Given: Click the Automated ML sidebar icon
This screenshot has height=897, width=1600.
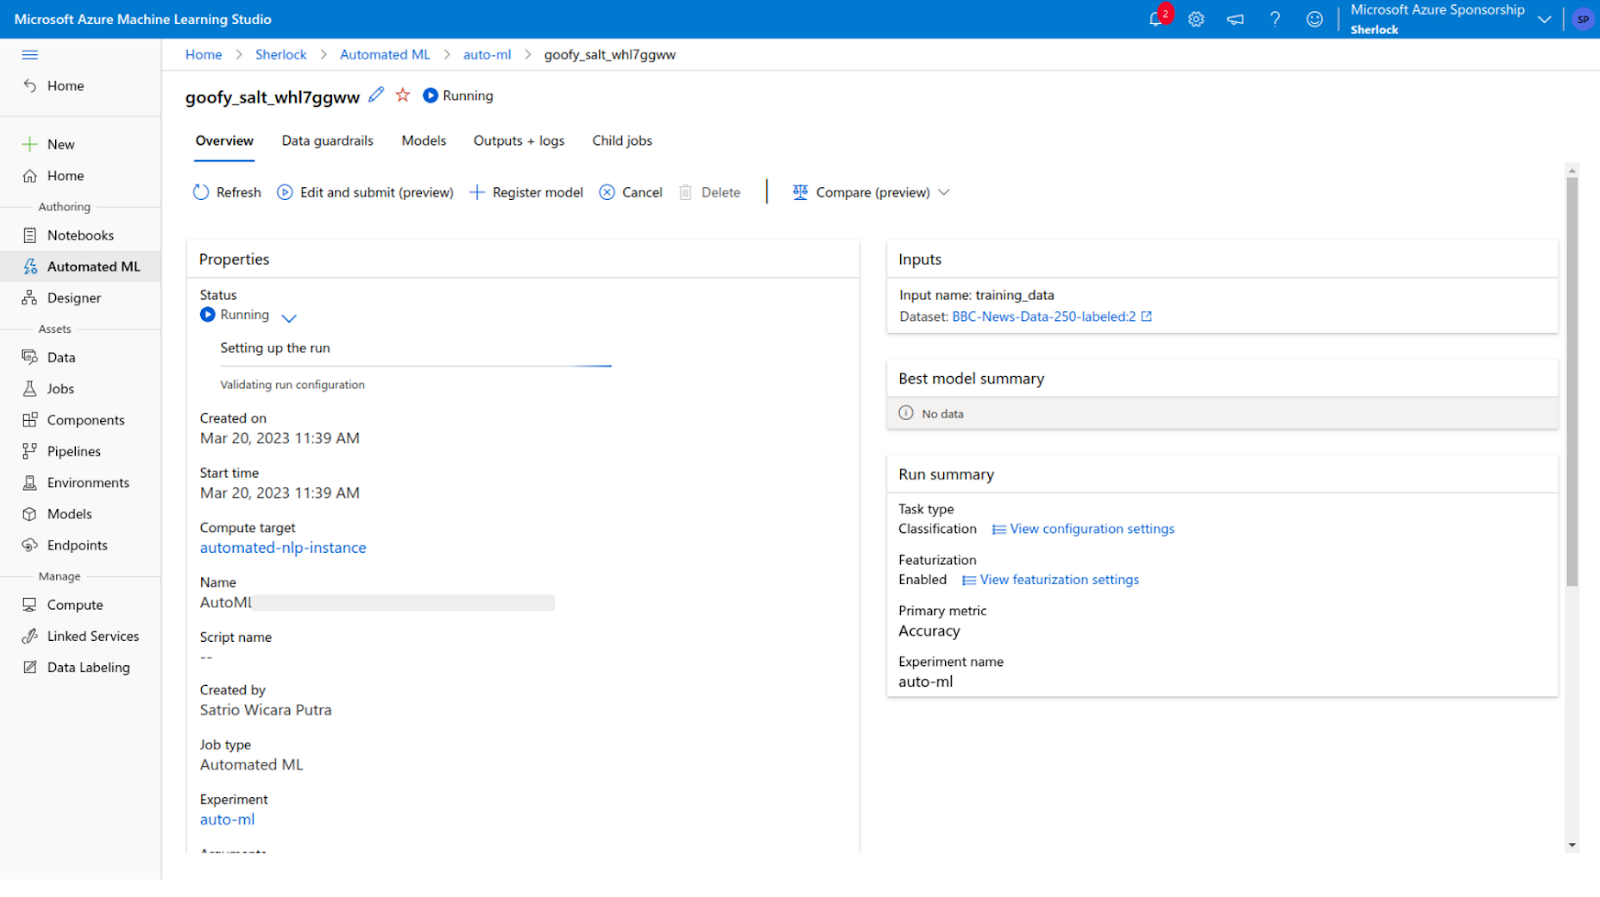Looking at the screenshot, I should [30, 267].
